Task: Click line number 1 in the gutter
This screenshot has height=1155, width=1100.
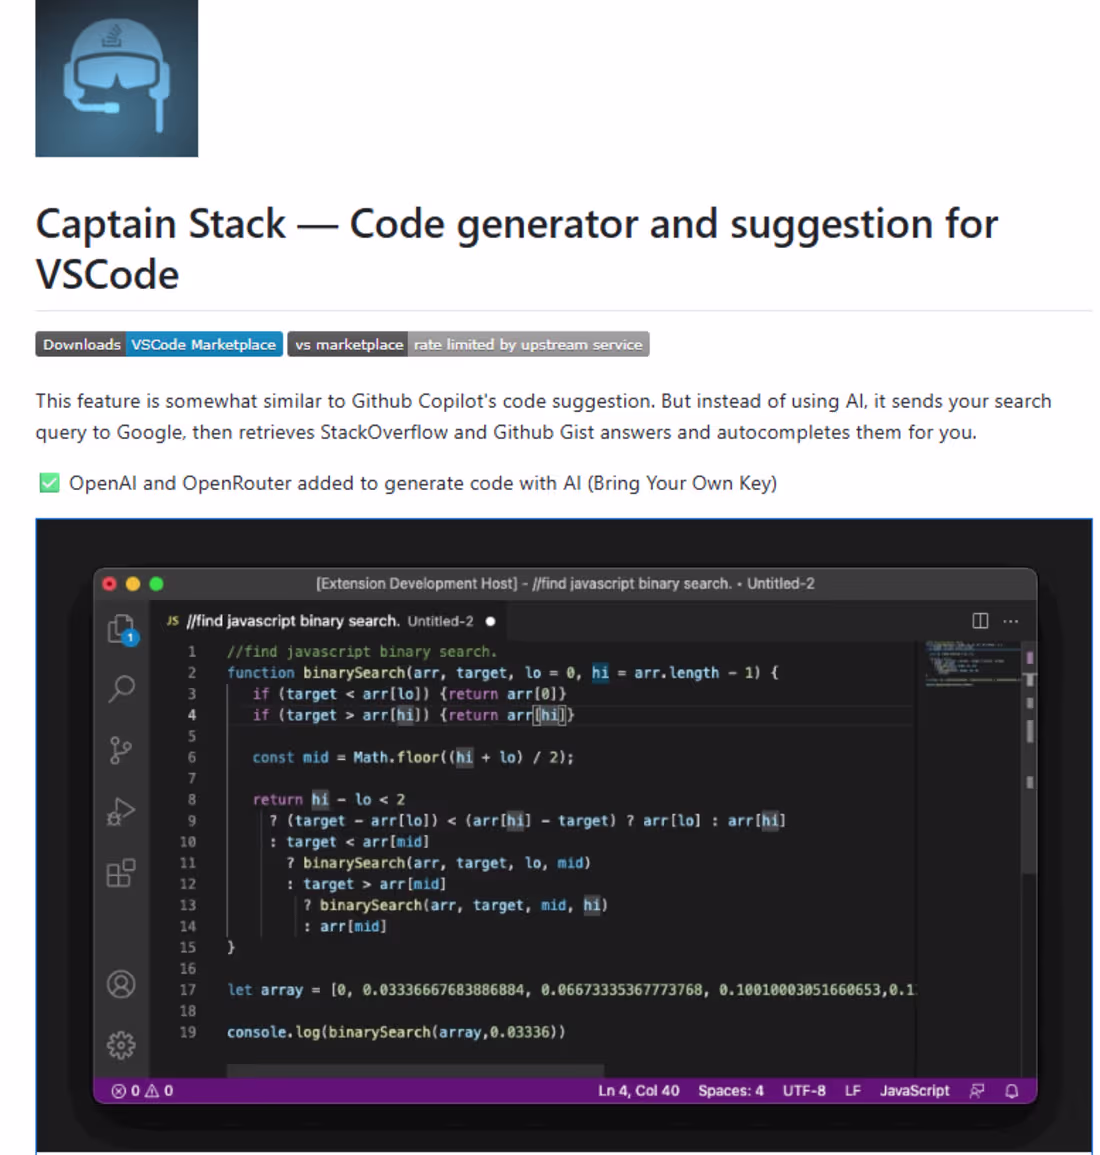Action: [192, 651]
